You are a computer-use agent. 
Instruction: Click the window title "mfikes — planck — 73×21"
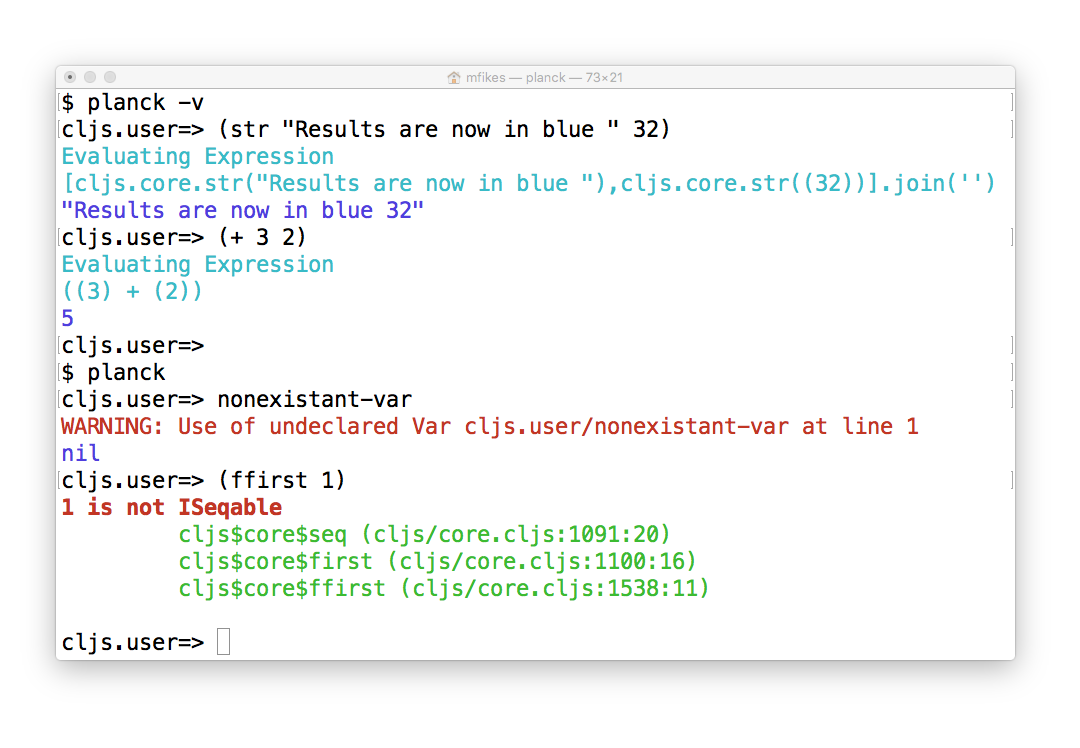[x=544, y=78]
